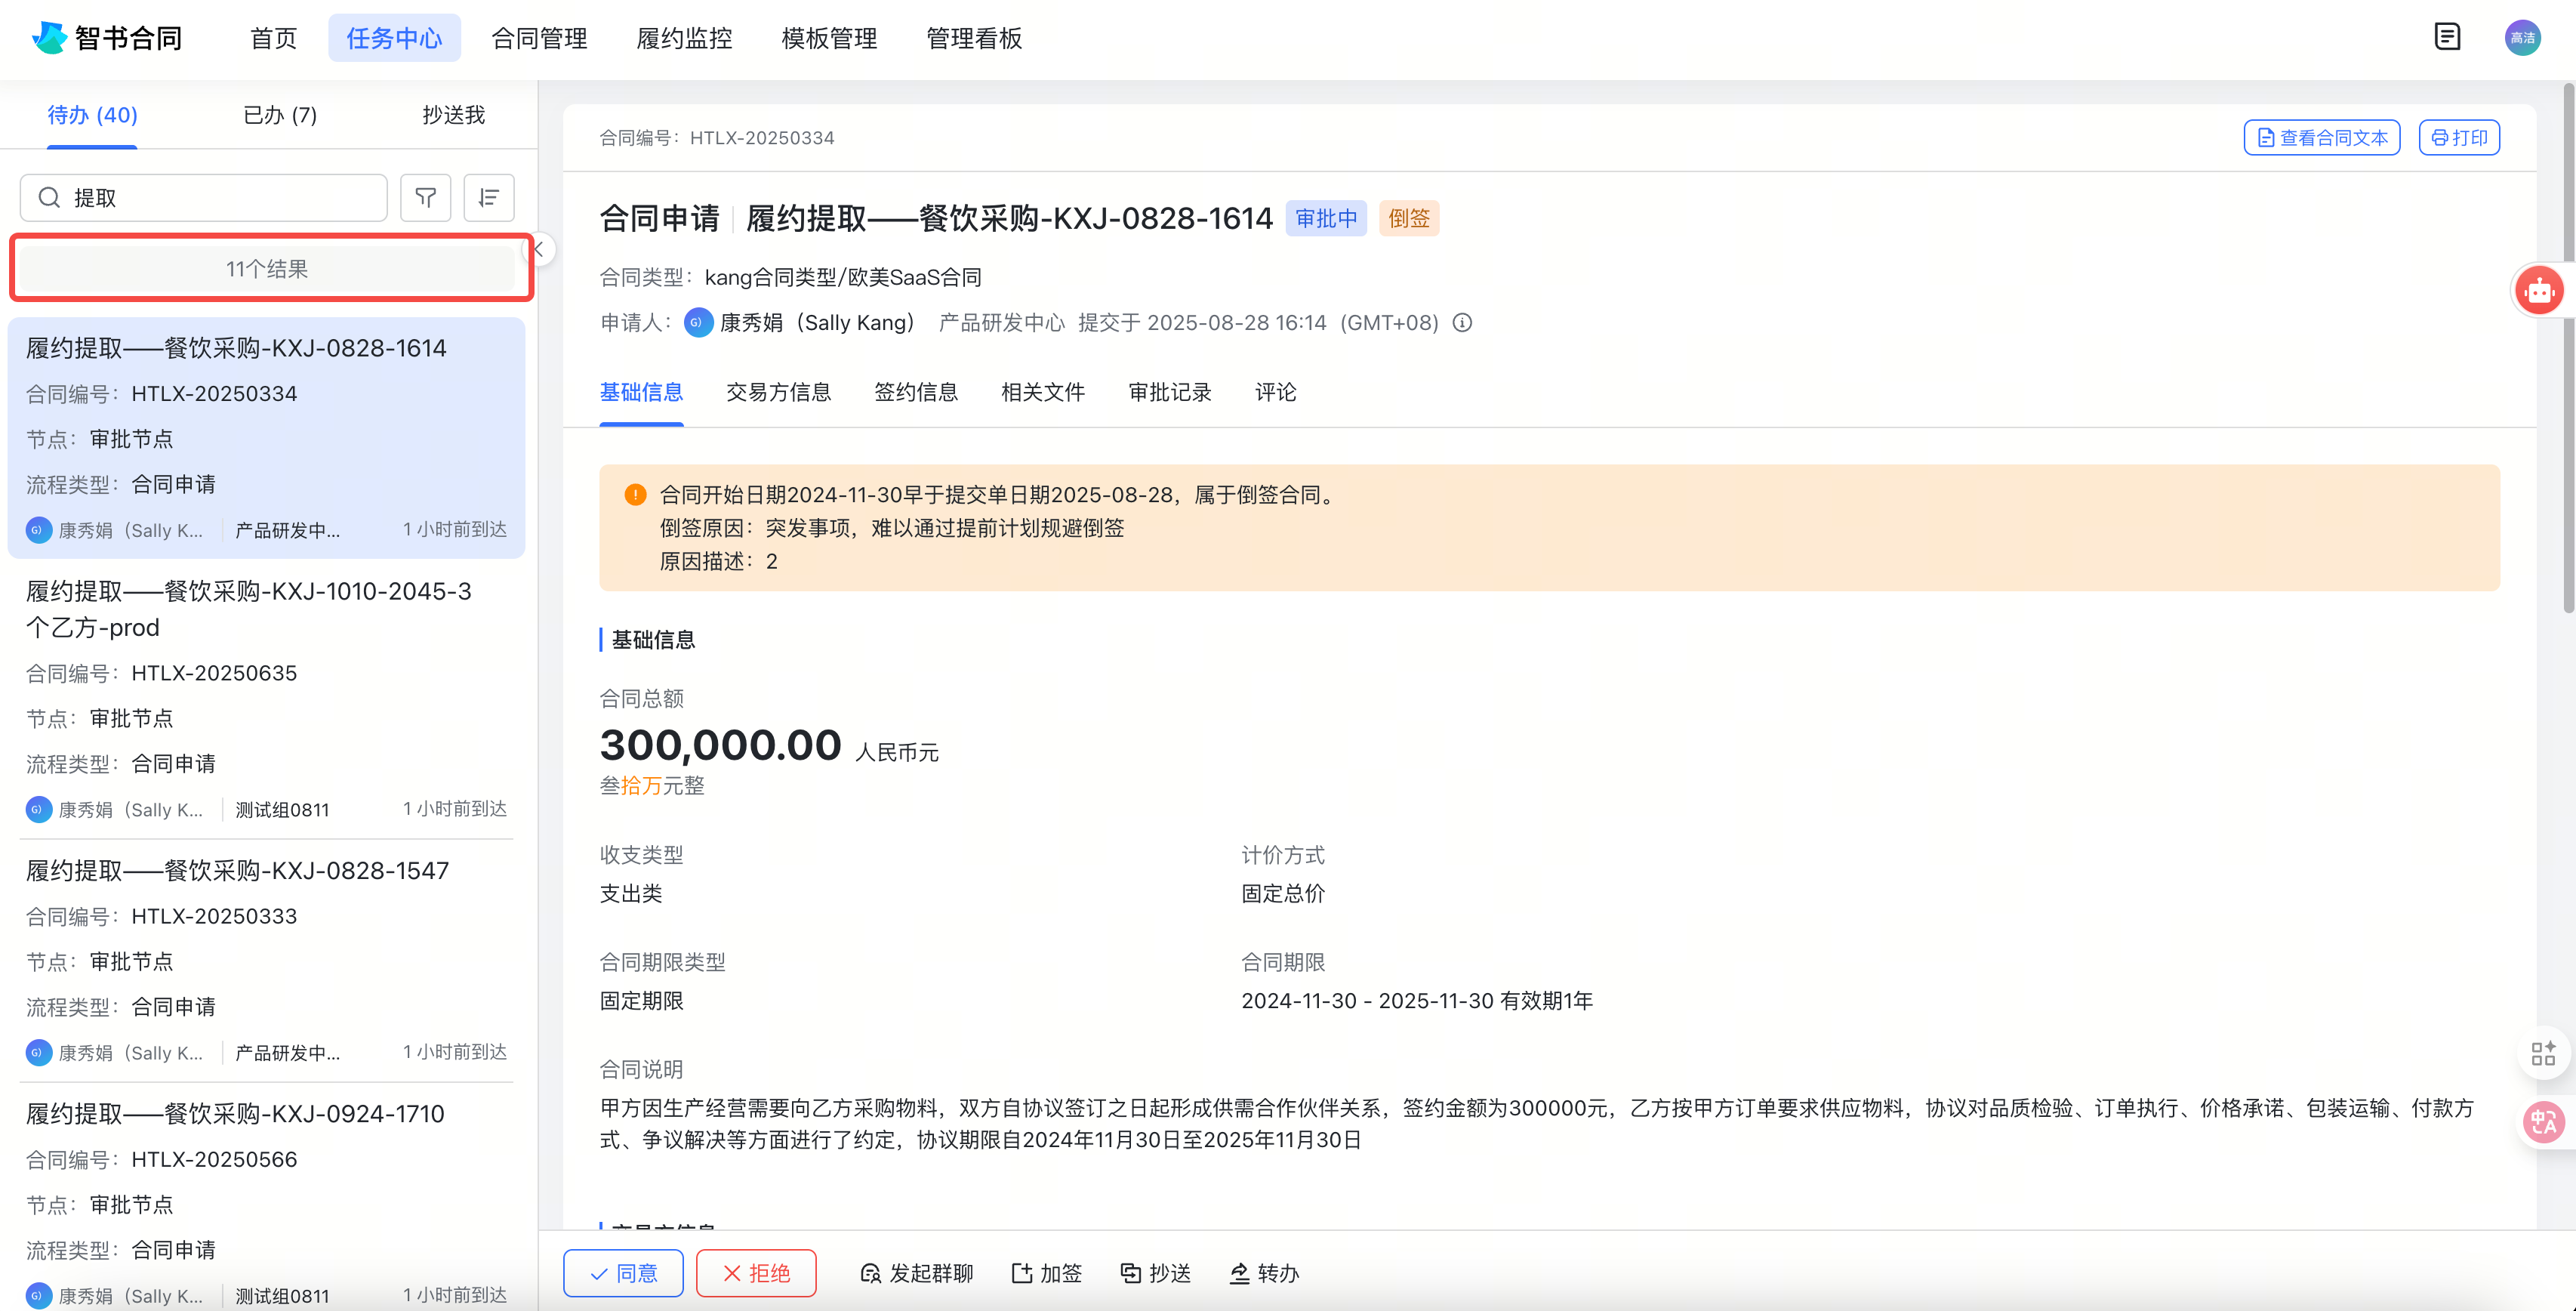Click the info icon next to the submission time
The width and height of the screenshot is (2576, 1311).
pyautogui.click(x=1462, y=322)
